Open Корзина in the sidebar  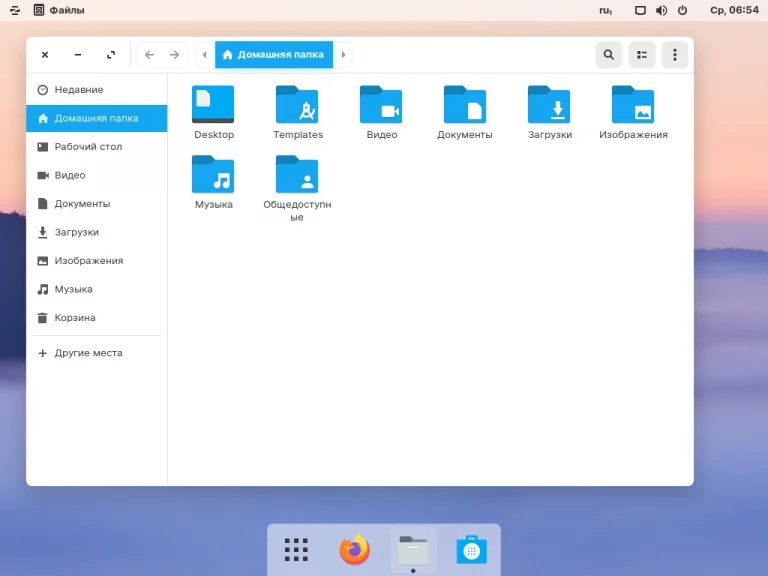(x=75, y=318)
